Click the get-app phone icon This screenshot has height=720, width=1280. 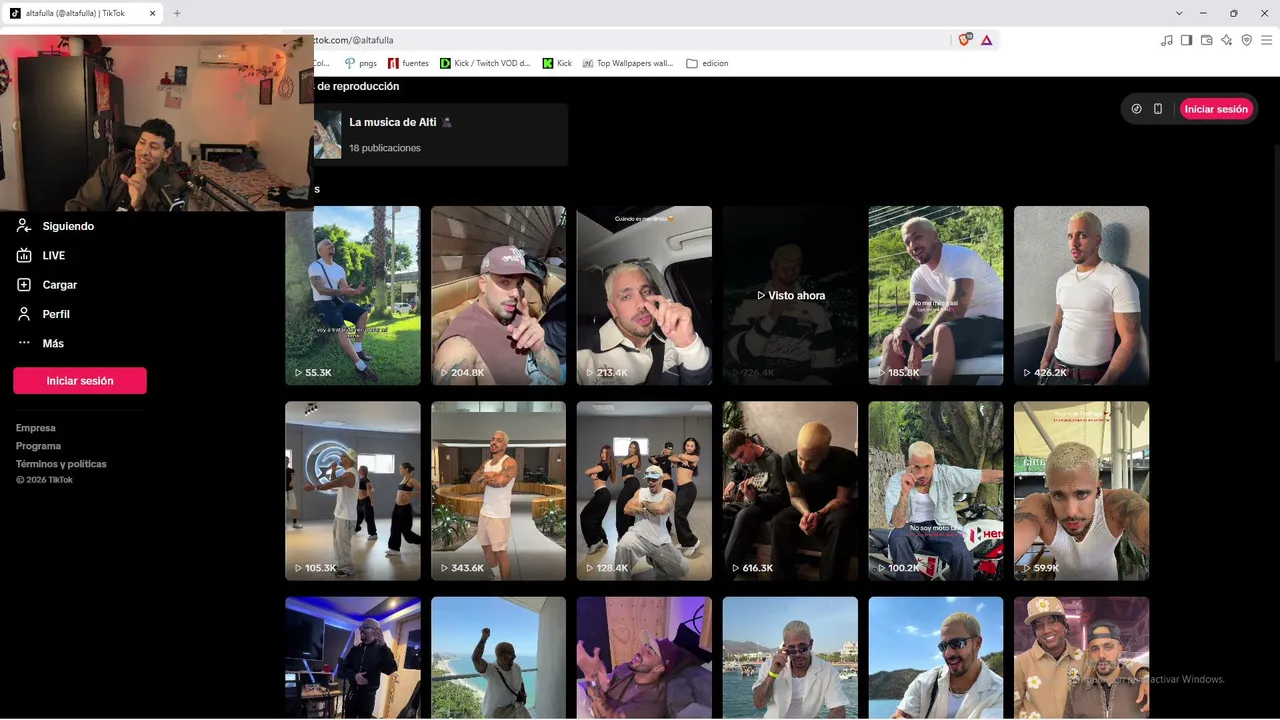pyautogui.click(x=1158, y=109)
